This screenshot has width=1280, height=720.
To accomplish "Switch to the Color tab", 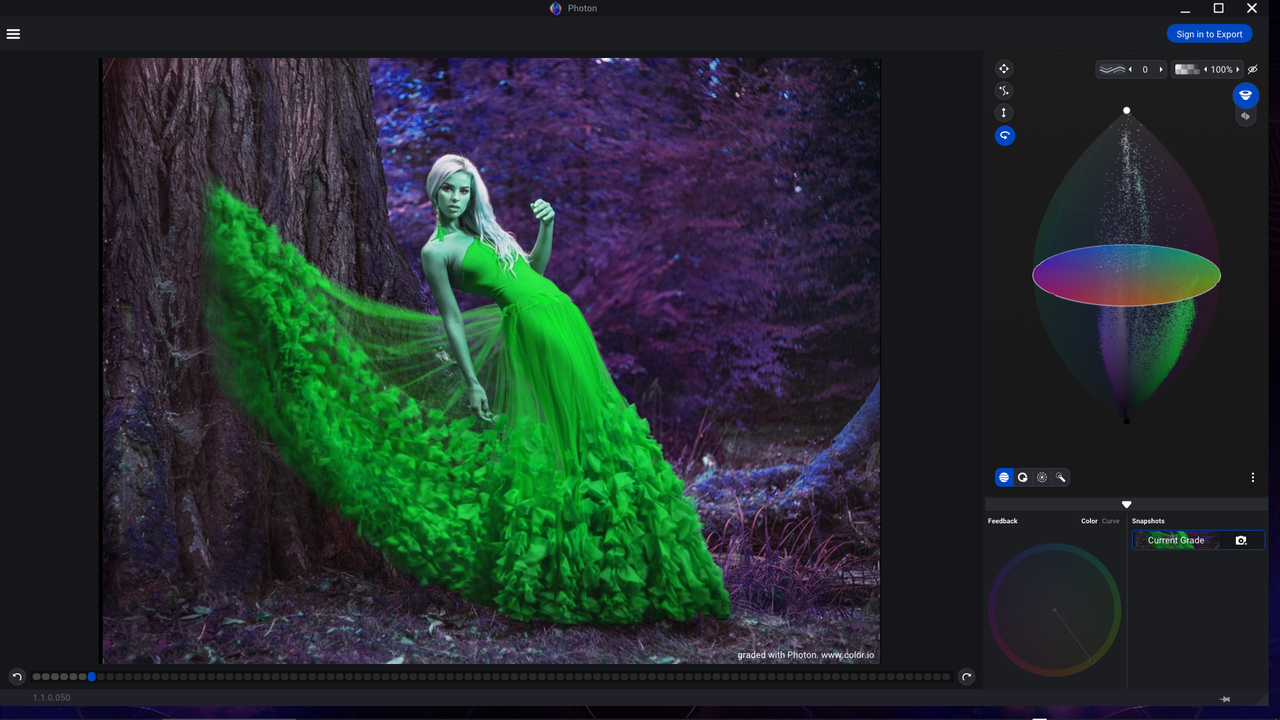I will point(1089,521).
